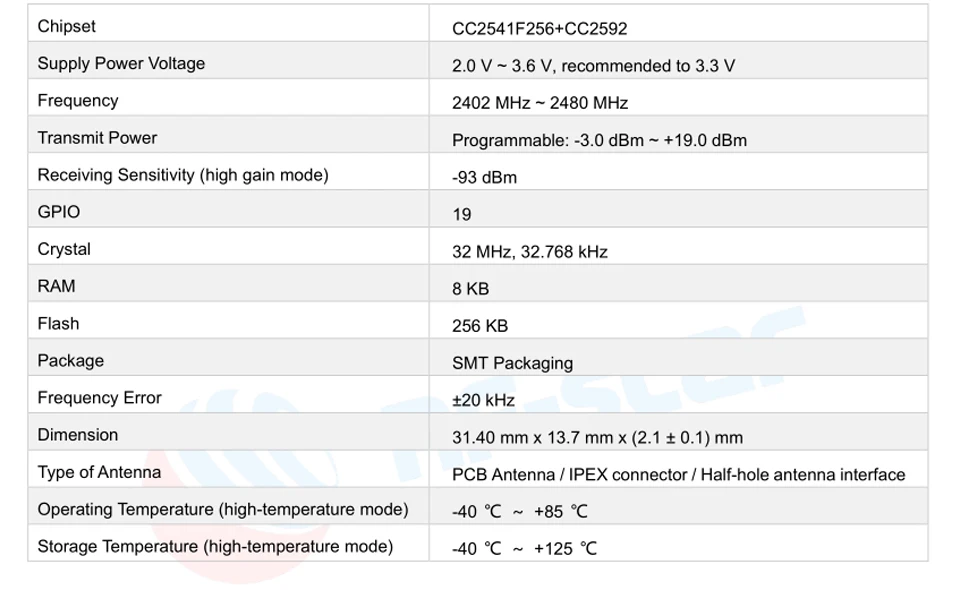Click the RAM value 8 KB
This screenshot has width=960, height=590.
pyautogui.click(x=470, y=289)
